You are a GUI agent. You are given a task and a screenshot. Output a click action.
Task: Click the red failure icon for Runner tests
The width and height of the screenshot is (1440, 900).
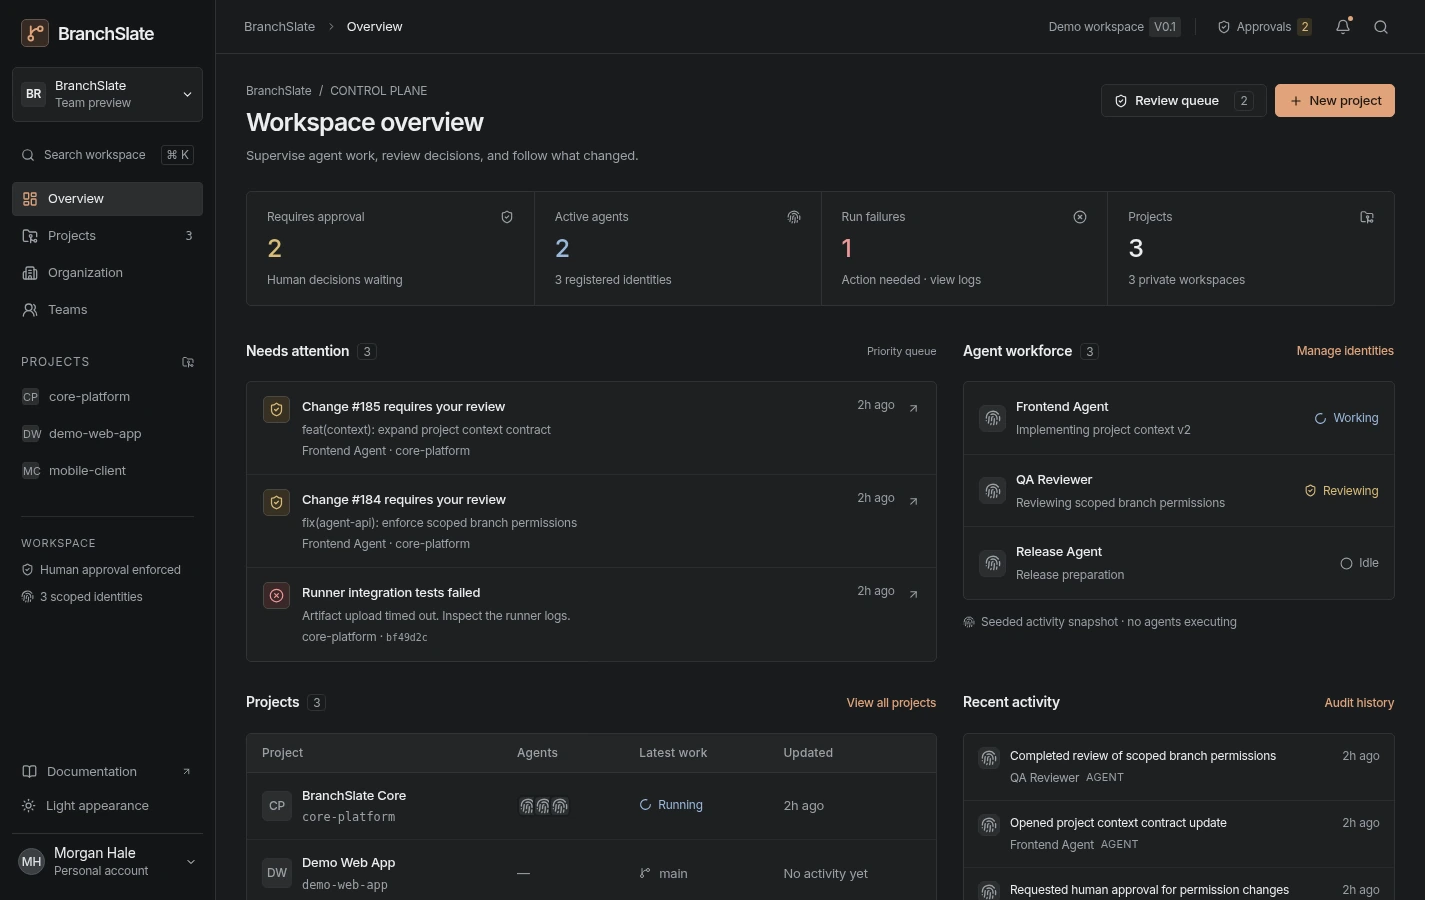coord(276,595)
